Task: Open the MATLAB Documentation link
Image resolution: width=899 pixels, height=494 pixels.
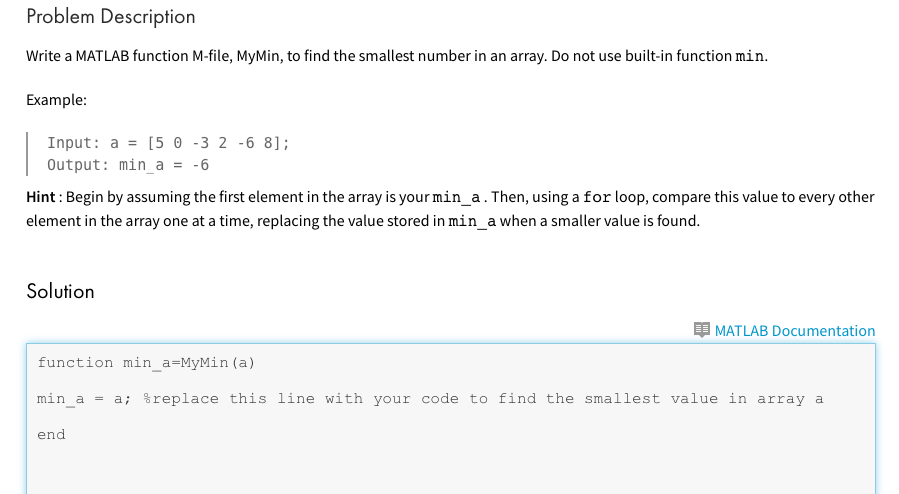Action: coord(794,331)
